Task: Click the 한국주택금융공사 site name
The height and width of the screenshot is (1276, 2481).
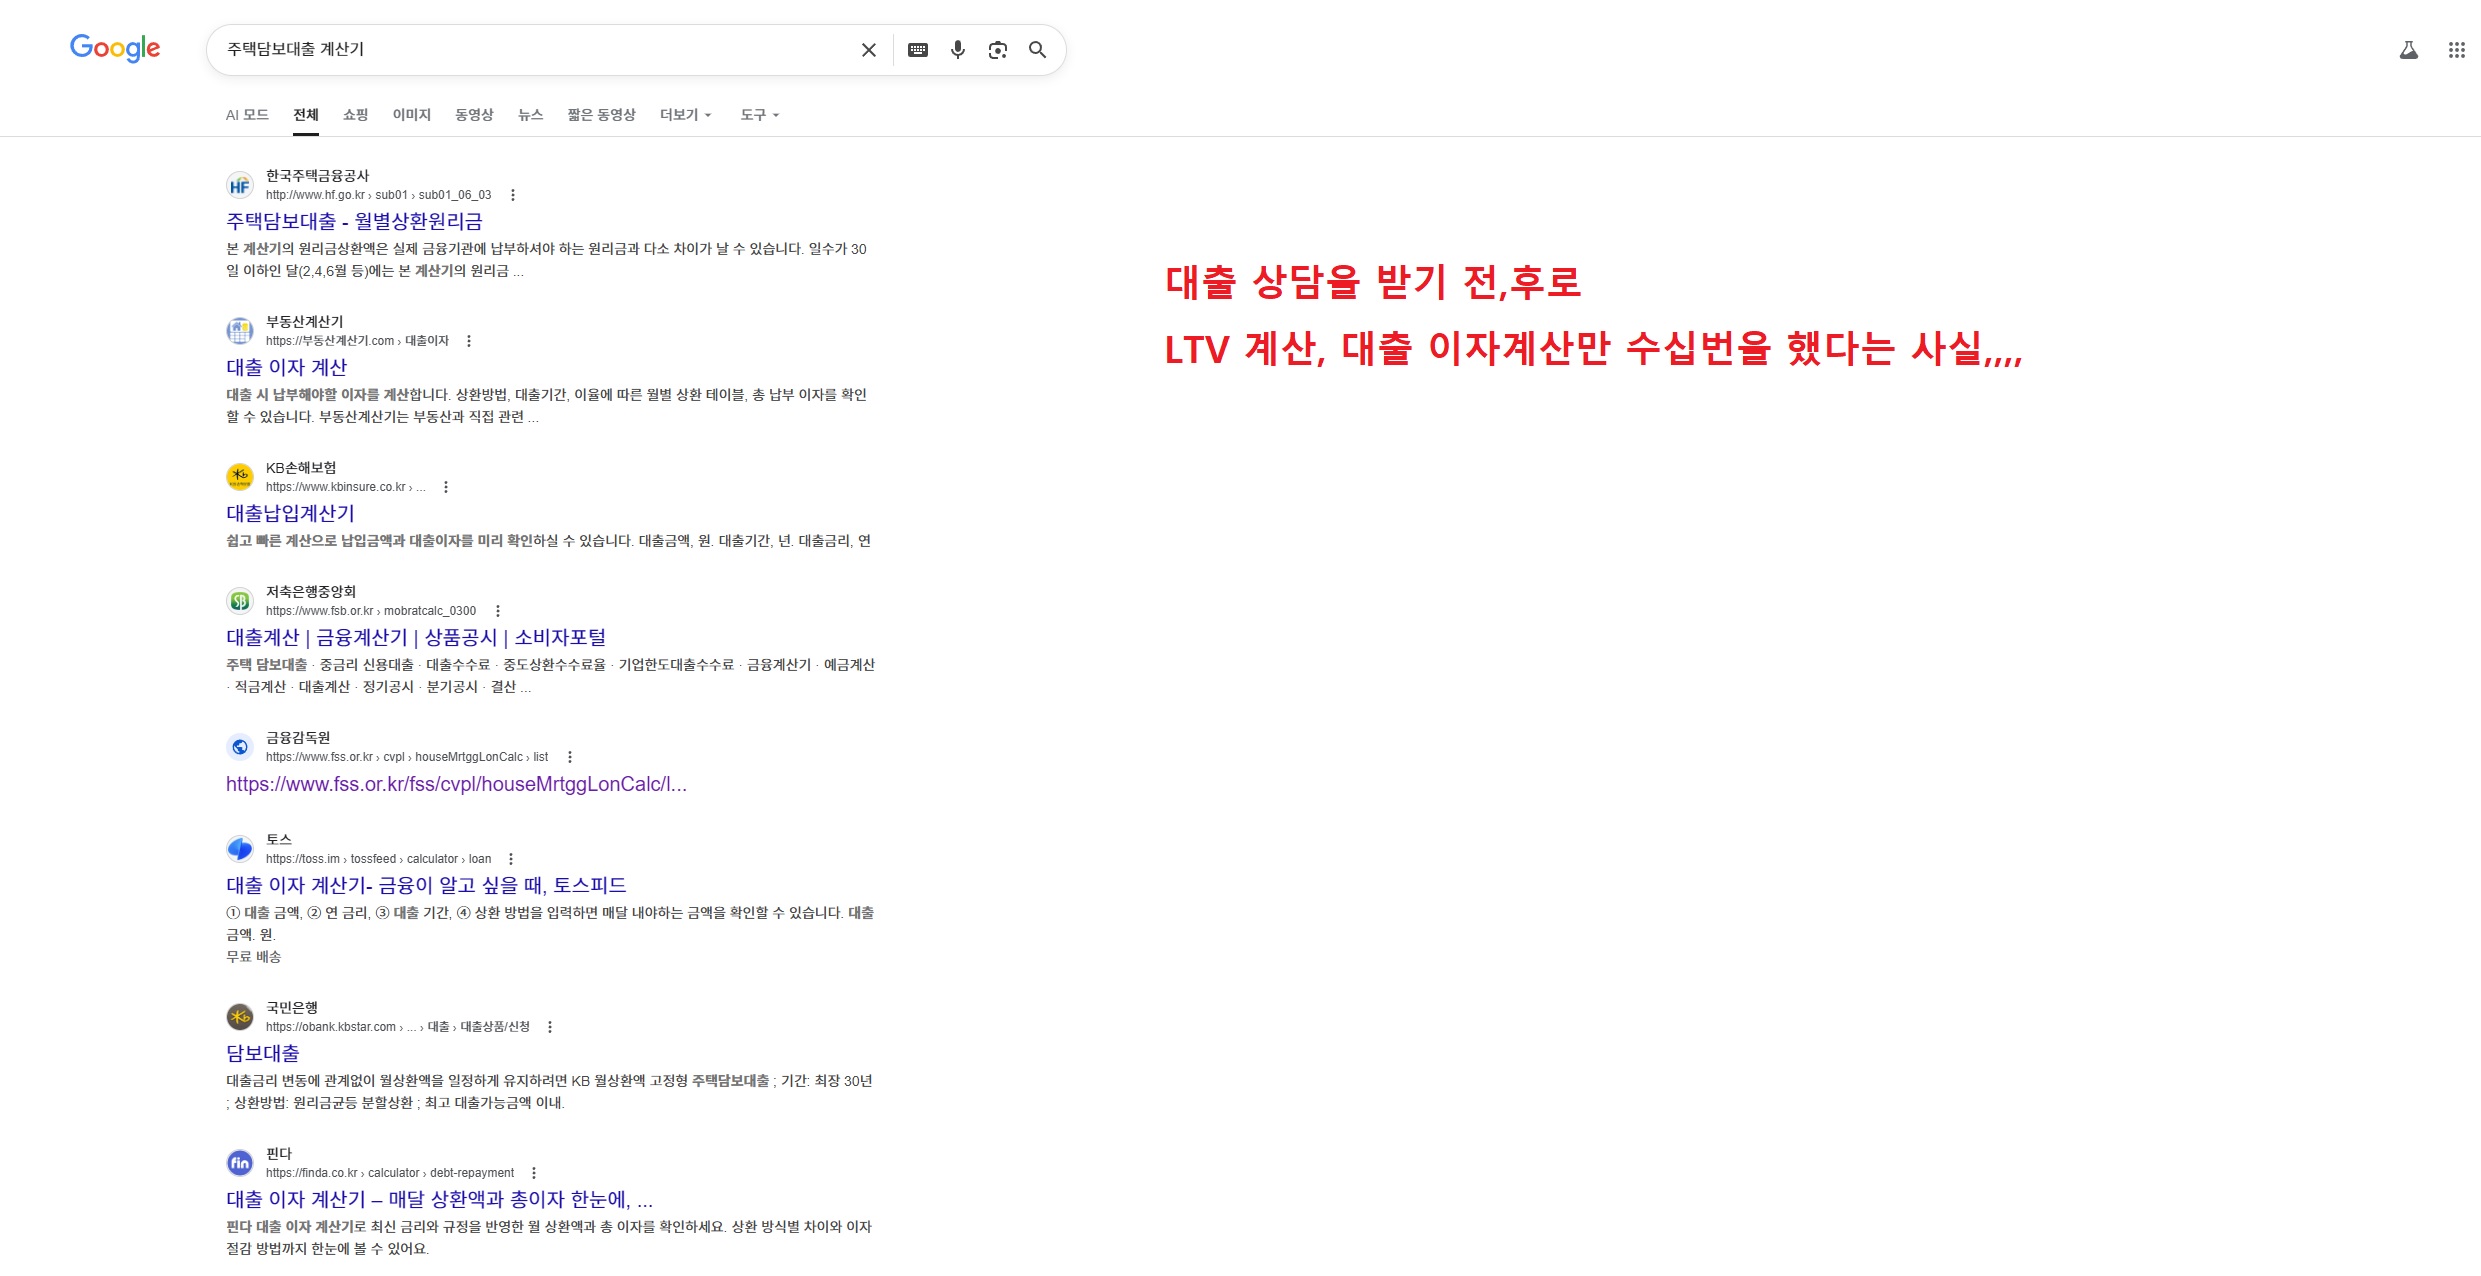Action: [x=318, y=176]
